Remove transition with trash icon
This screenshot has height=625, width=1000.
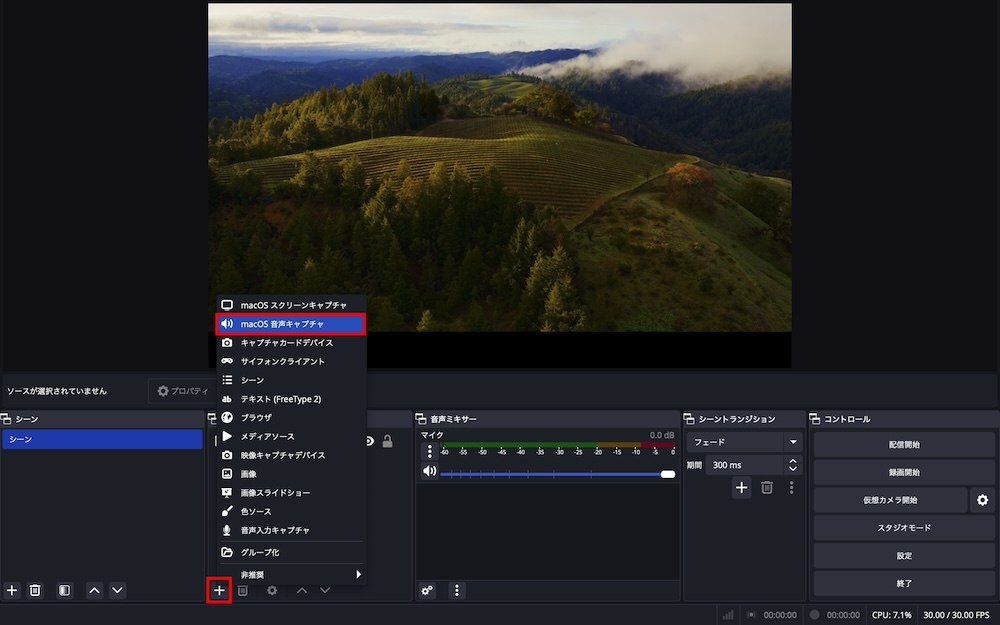click(767, 488)
